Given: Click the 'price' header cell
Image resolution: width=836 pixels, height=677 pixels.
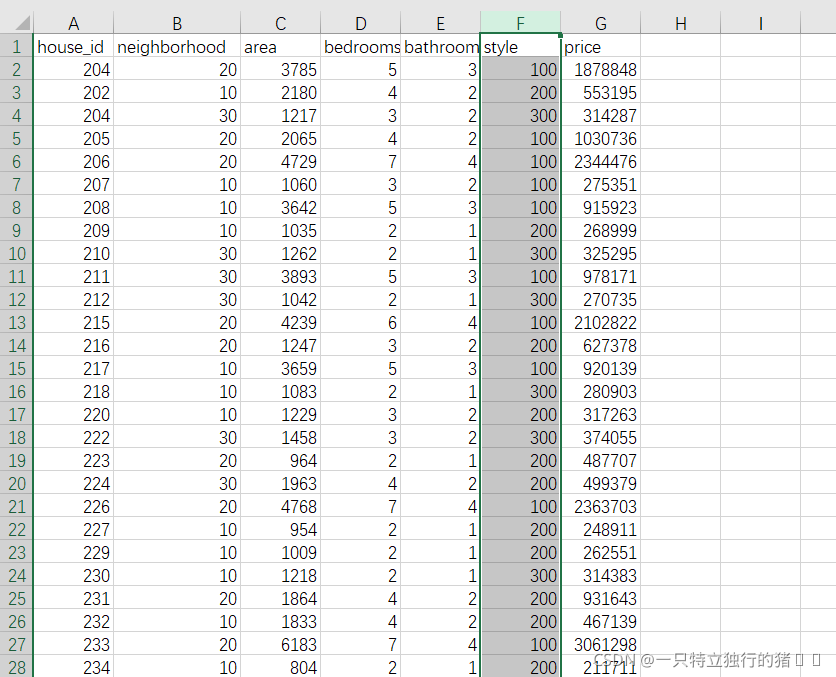Looking at the screenshot, I should (600, 46).
